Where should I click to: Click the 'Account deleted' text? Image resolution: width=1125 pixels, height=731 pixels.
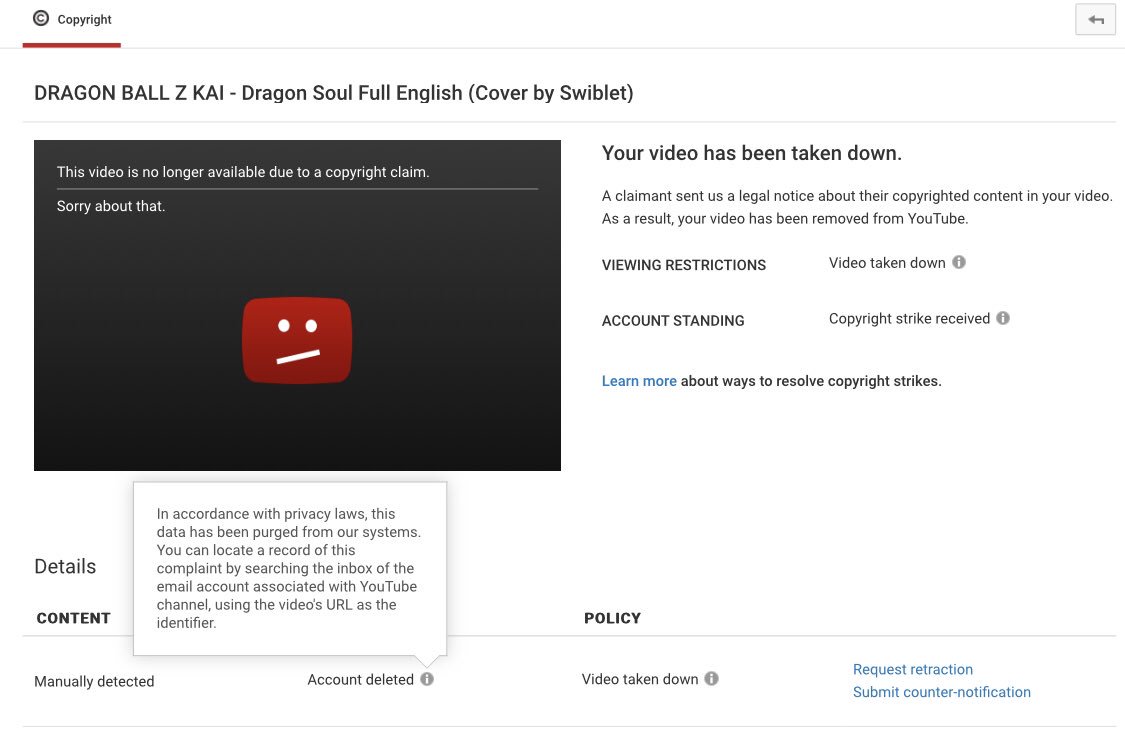point(360,679)
